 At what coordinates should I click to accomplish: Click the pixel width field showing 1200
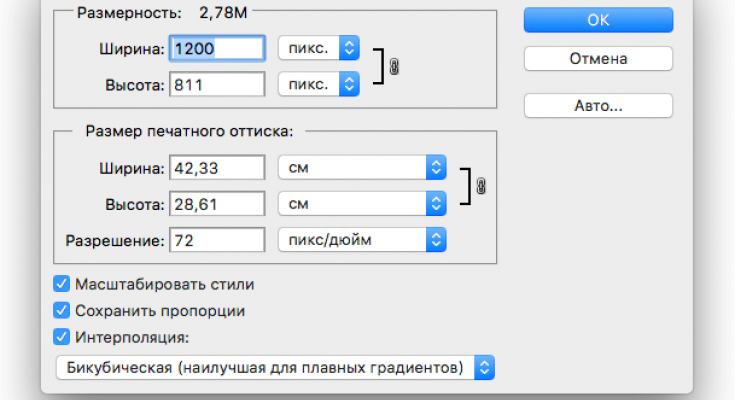pyautogui.click(x=217, y=47)
